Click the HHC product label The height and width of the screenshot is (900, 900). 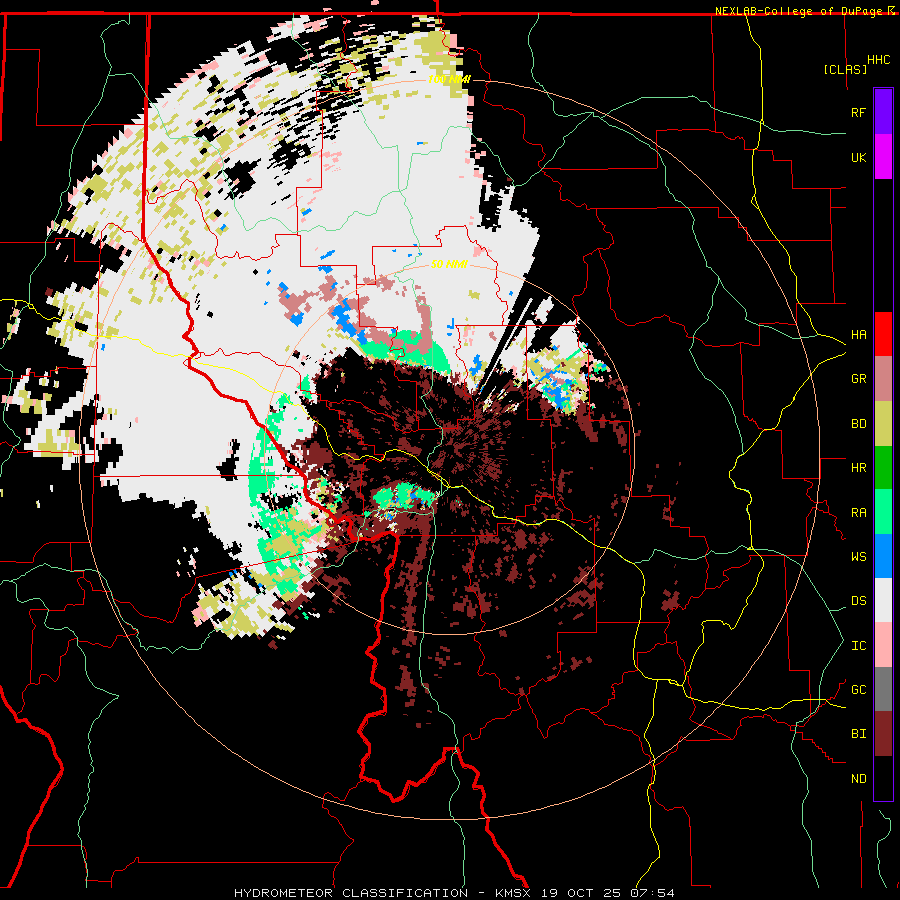tap(879, 60)
